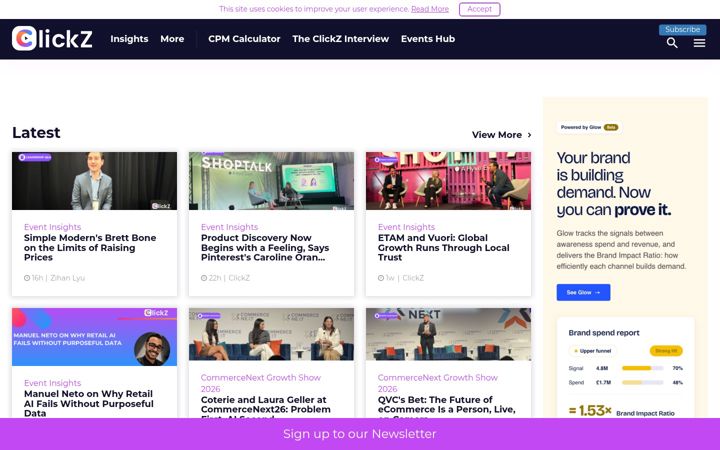This screenshot has width=720, height=450.
Task: Open the hamburger menu icon
Action: 699,43
